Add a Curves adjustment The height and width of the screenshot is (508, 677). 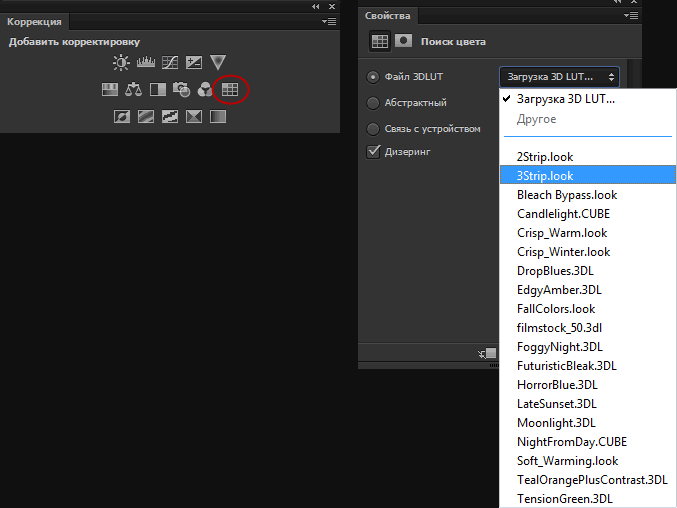170,63
